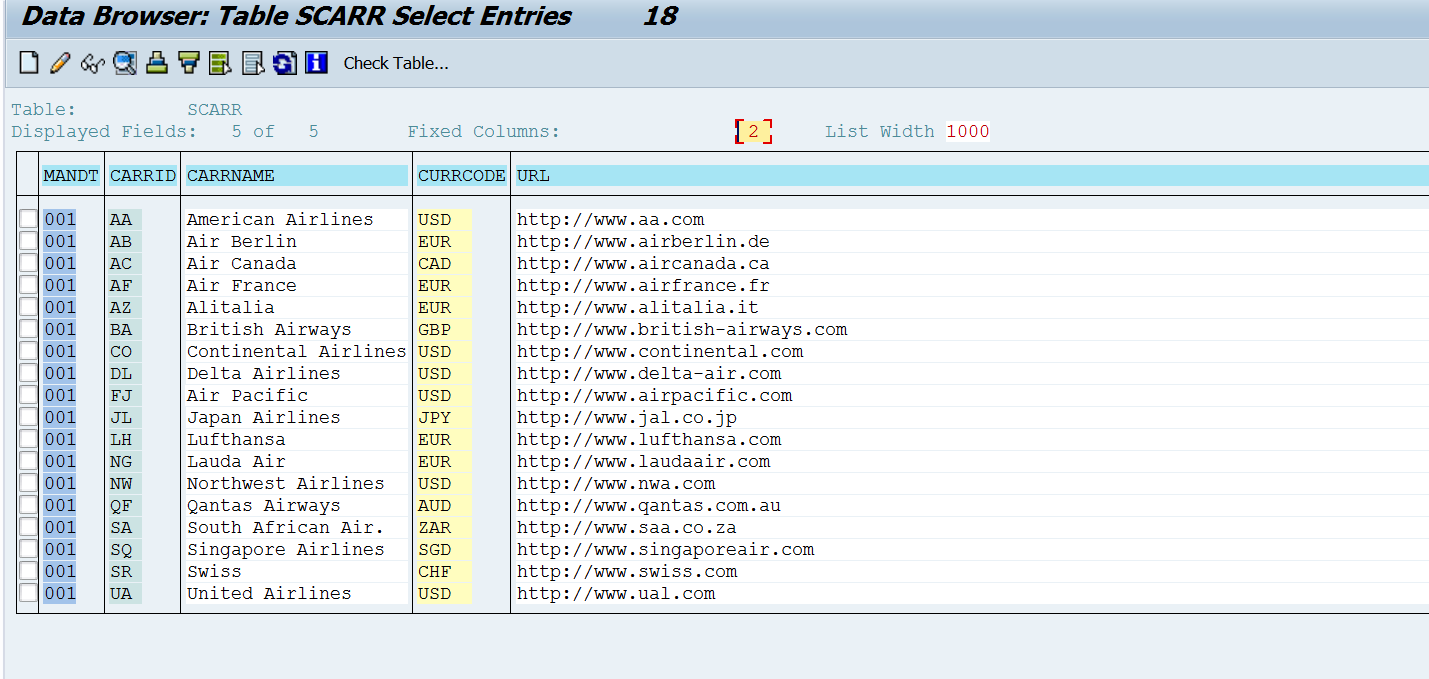The image size is (1429, 679).
Task: Click the Sort ascending icon
Action: [x=156, y=63]
